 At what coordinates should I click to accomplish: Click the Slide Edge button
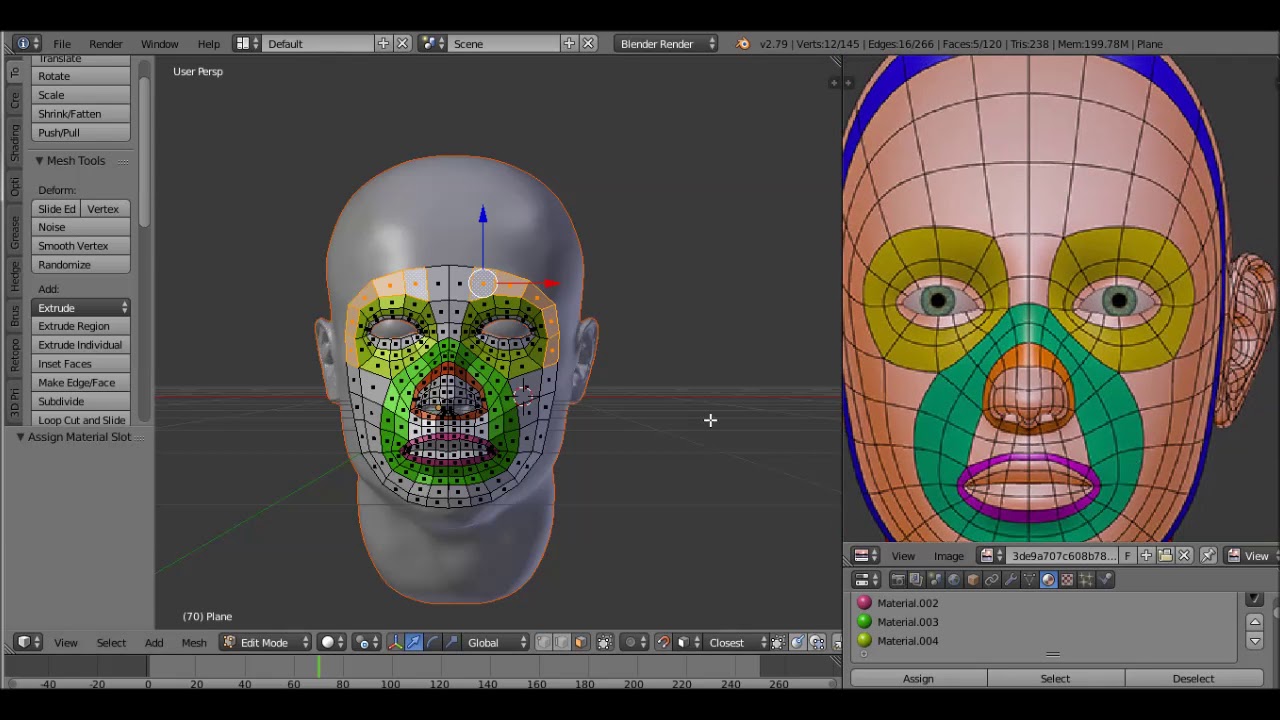click(57, 209)
